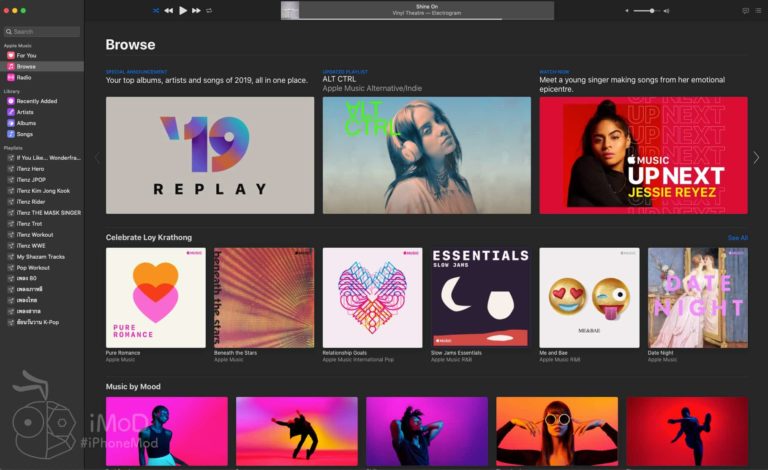Toggle the repeat mode icon

tap(209, 10)
